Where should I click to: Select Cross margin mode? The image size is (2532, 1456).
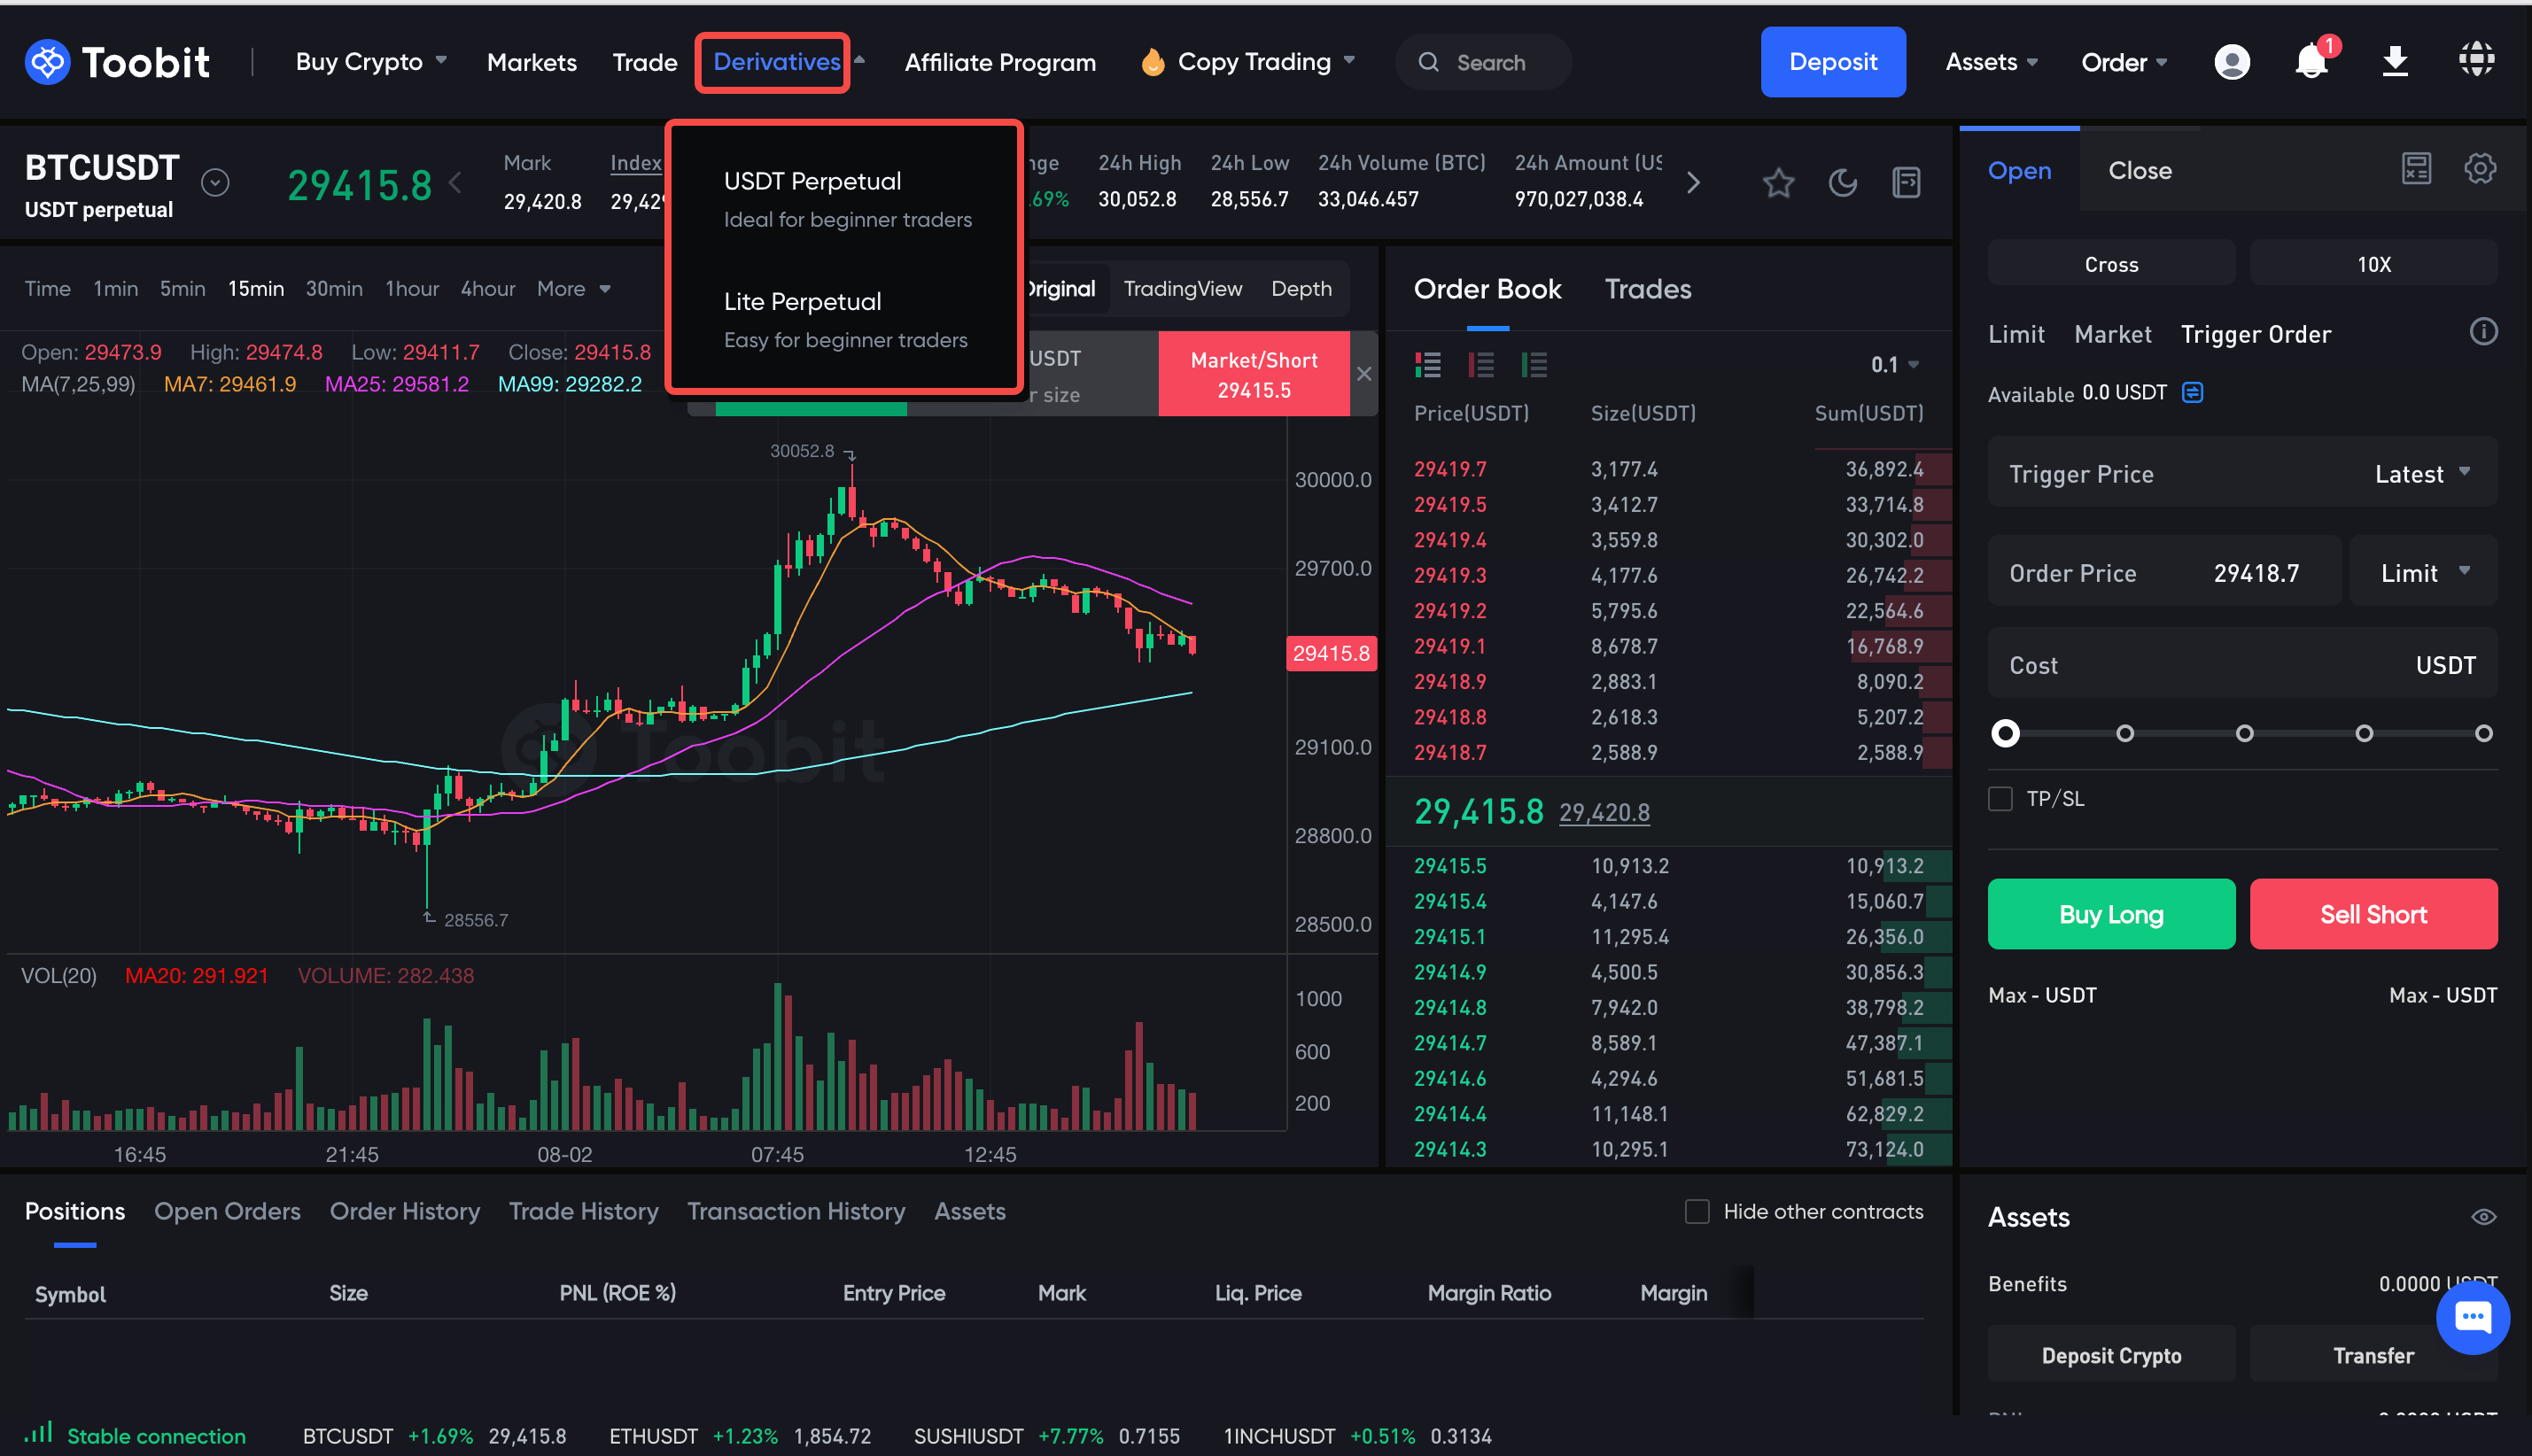(x=2111, y=264)
